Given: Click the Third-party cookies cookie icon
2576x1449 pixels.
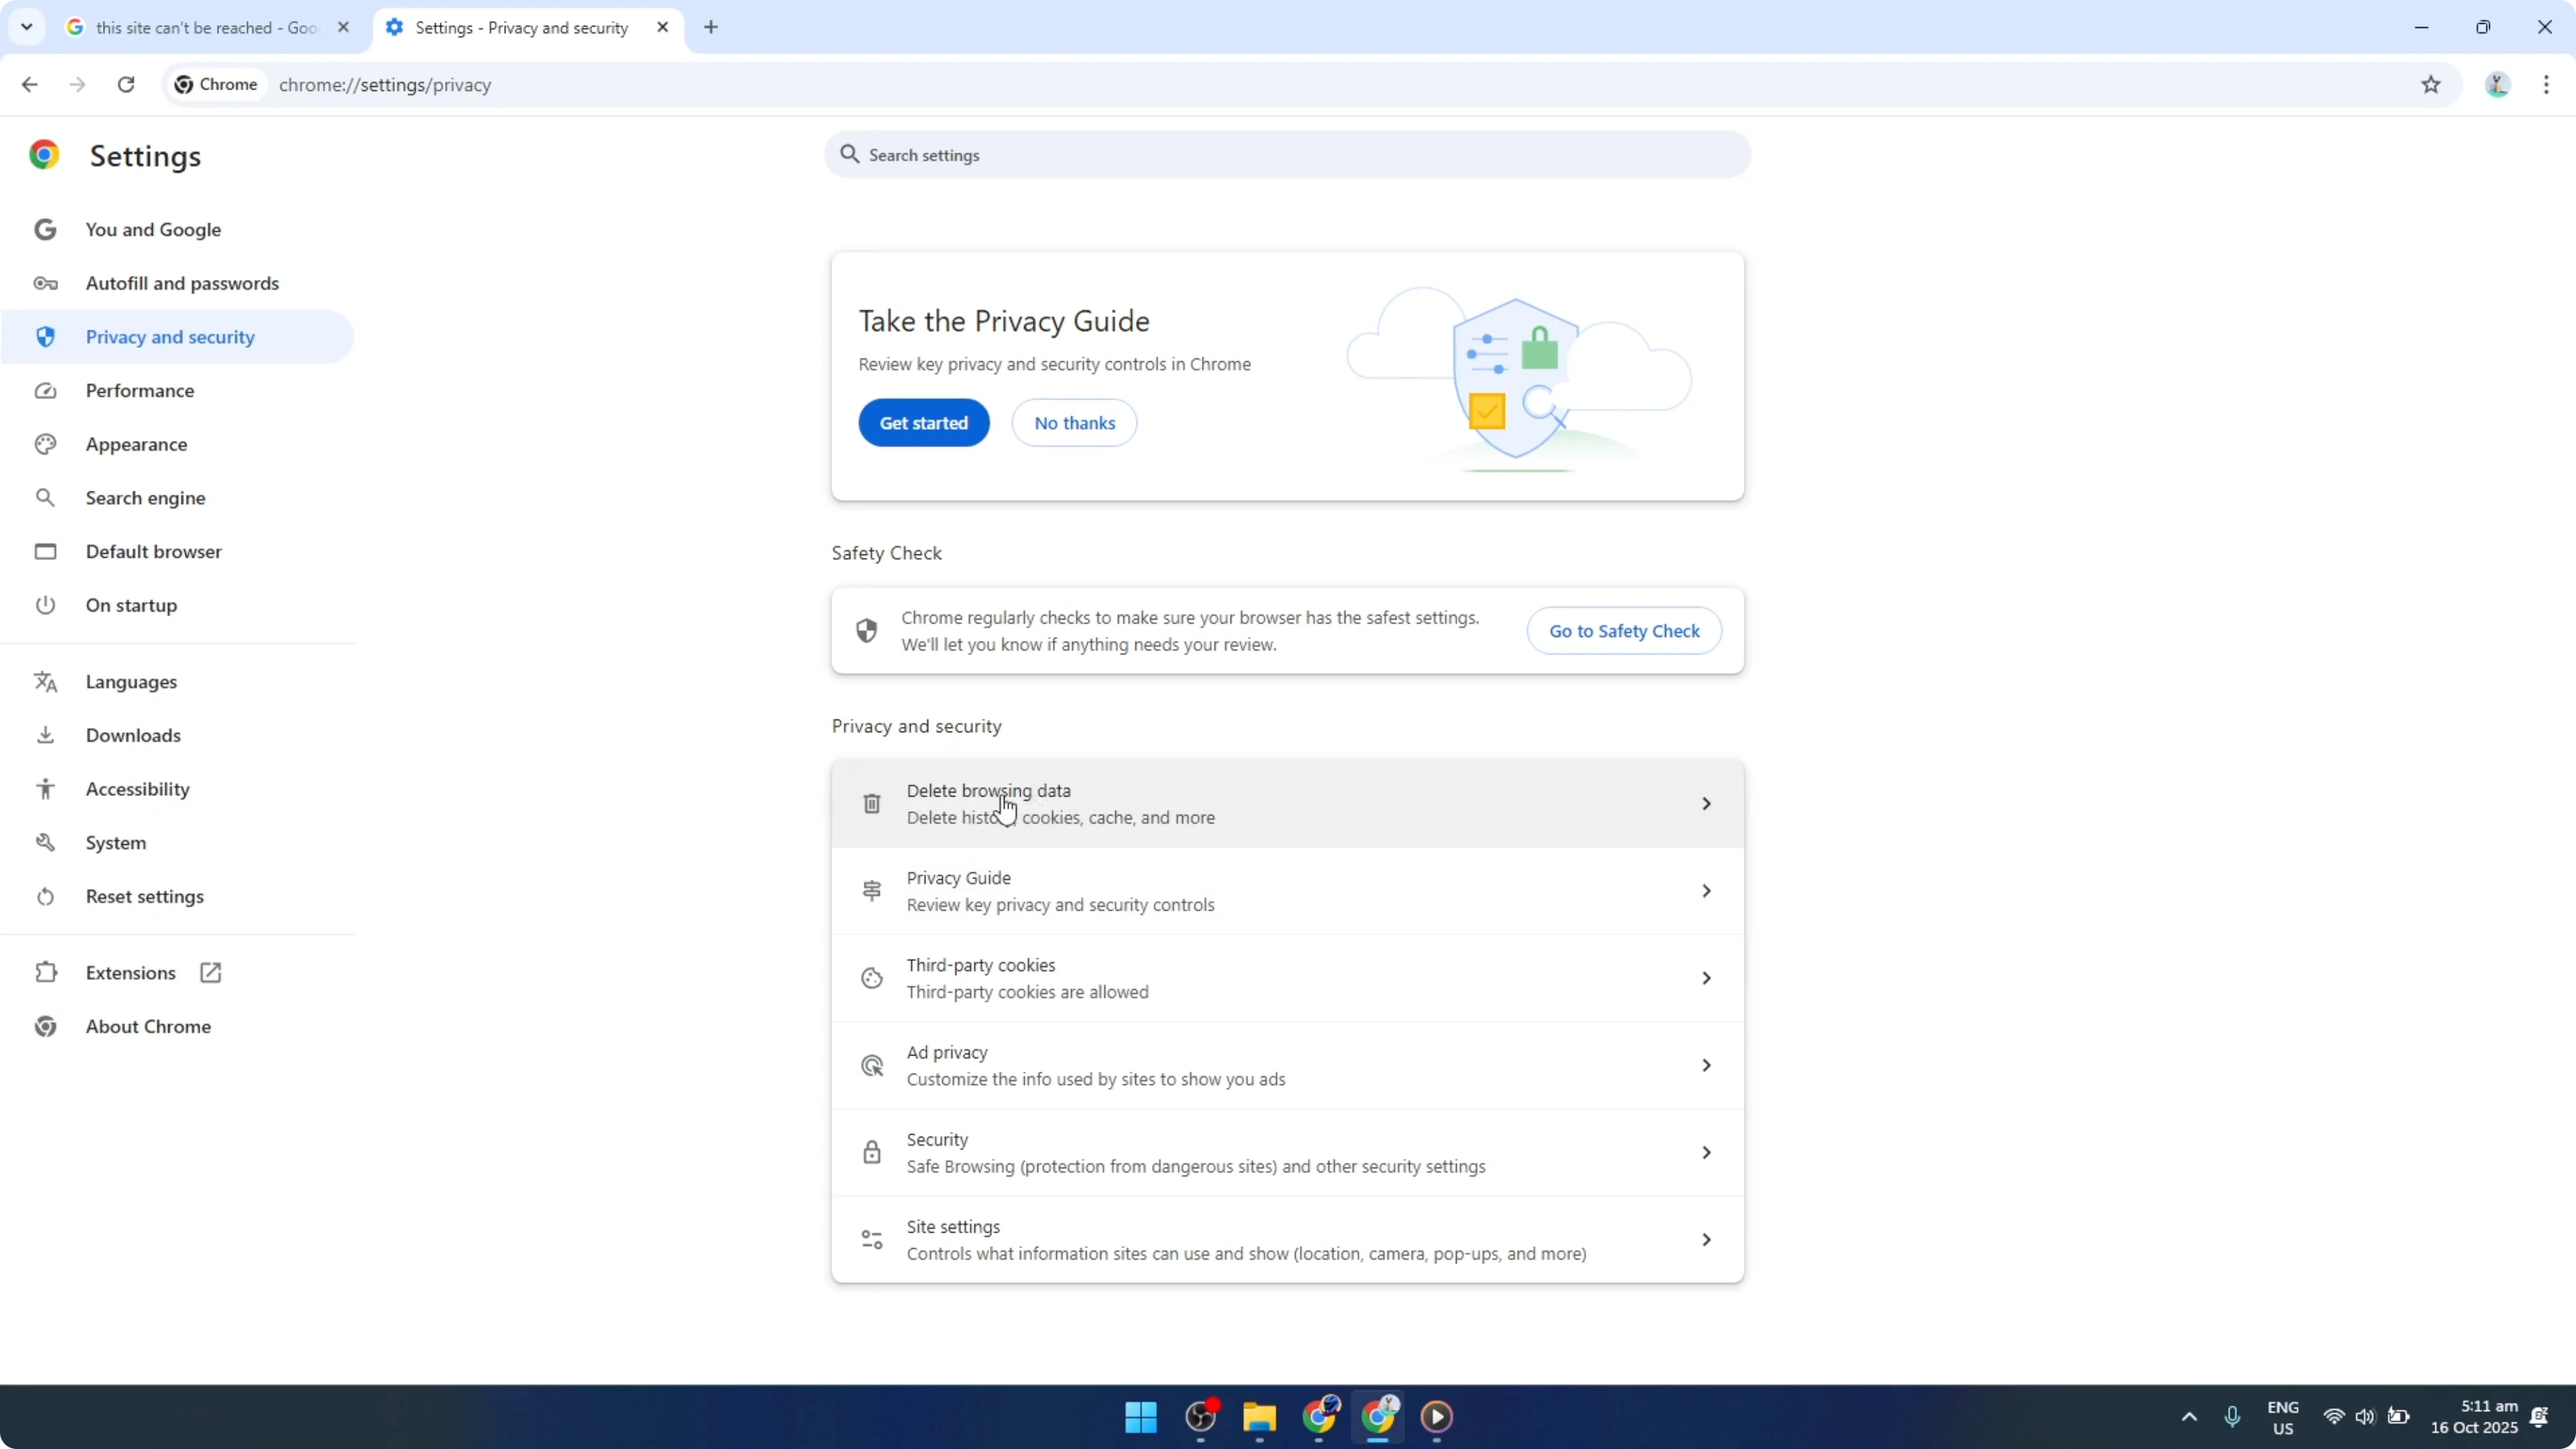Looking at the screenshot, I should pyautogui.click(x=872, y=978).
